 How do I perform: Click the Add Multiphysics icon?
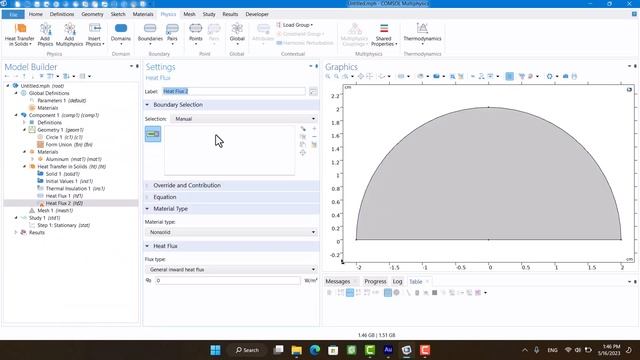[69, 34]
